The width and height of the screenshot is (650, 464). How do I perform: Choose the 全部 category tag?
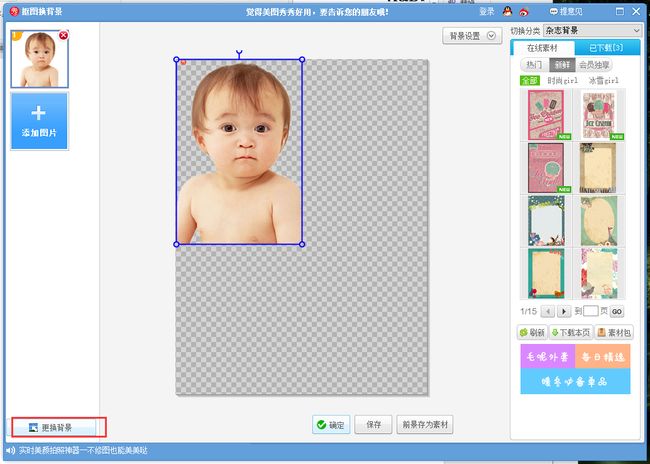(530, 80)
